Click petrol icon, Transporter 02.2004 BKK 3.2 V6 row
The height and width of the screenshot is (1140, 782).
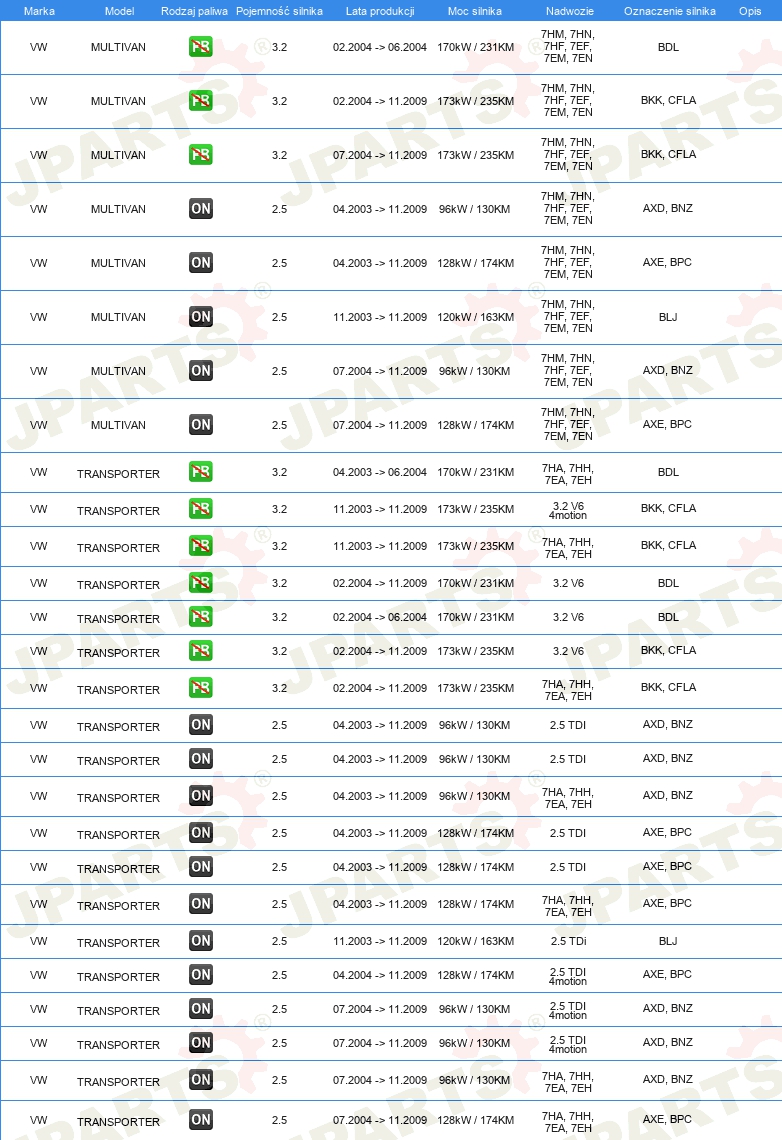(201, 651)
